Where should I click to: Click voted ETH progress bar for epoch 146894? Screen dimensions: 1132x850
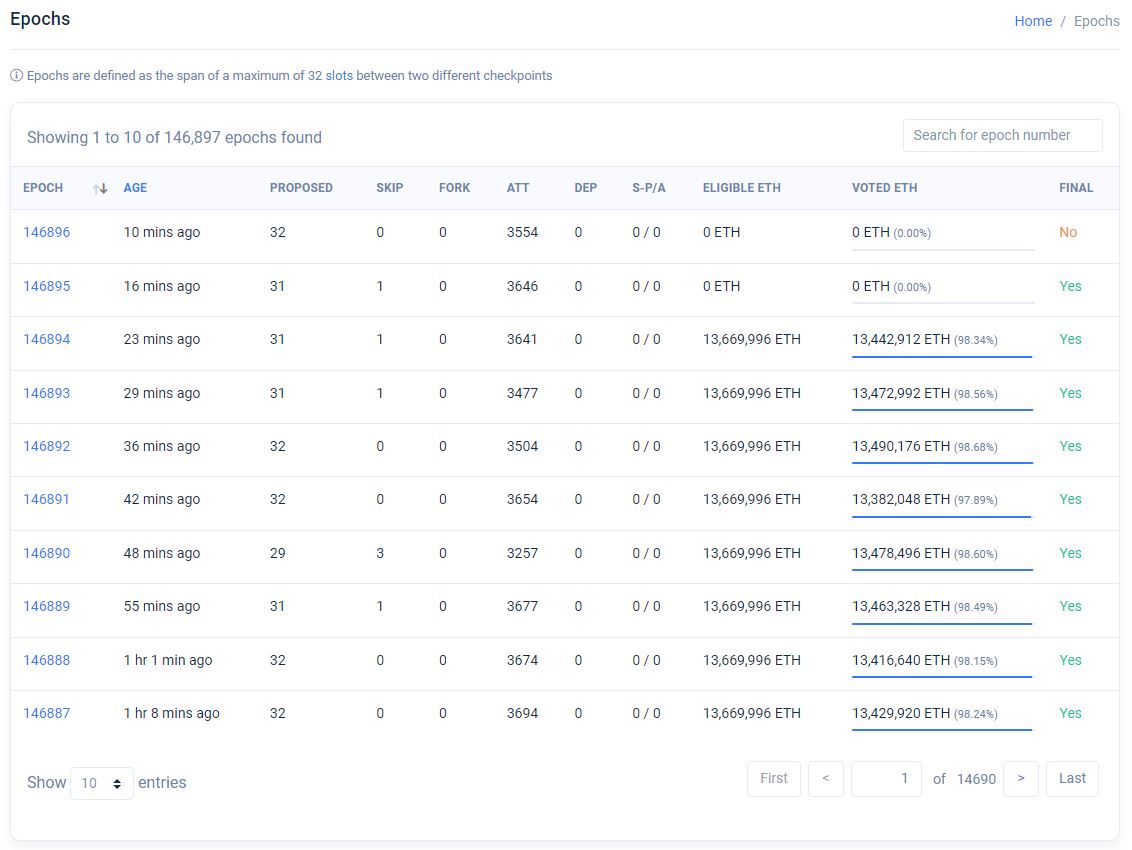pyautogui.click(x=941, y=355)
